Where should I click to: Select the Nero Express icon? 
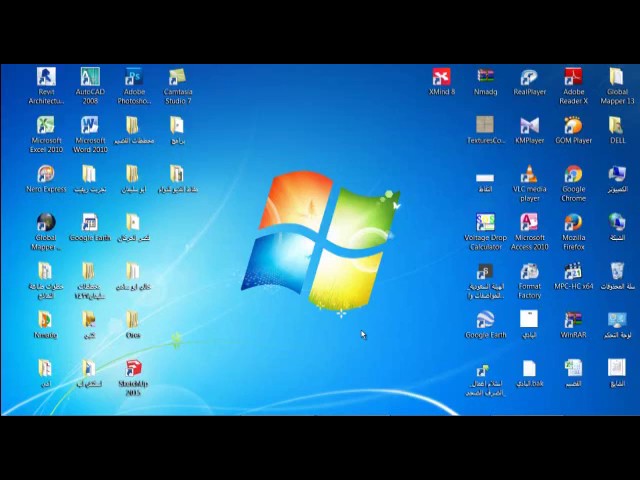[46, 179]
